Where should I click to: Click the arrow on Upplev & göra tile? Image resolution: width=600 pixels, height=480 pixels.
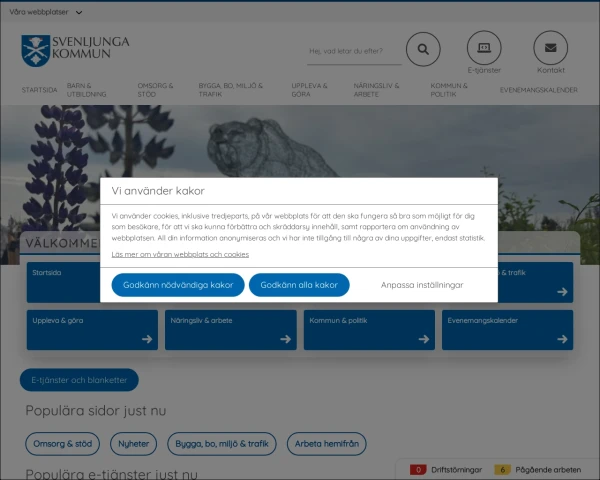pyautogui.click(x=147, y=339)
